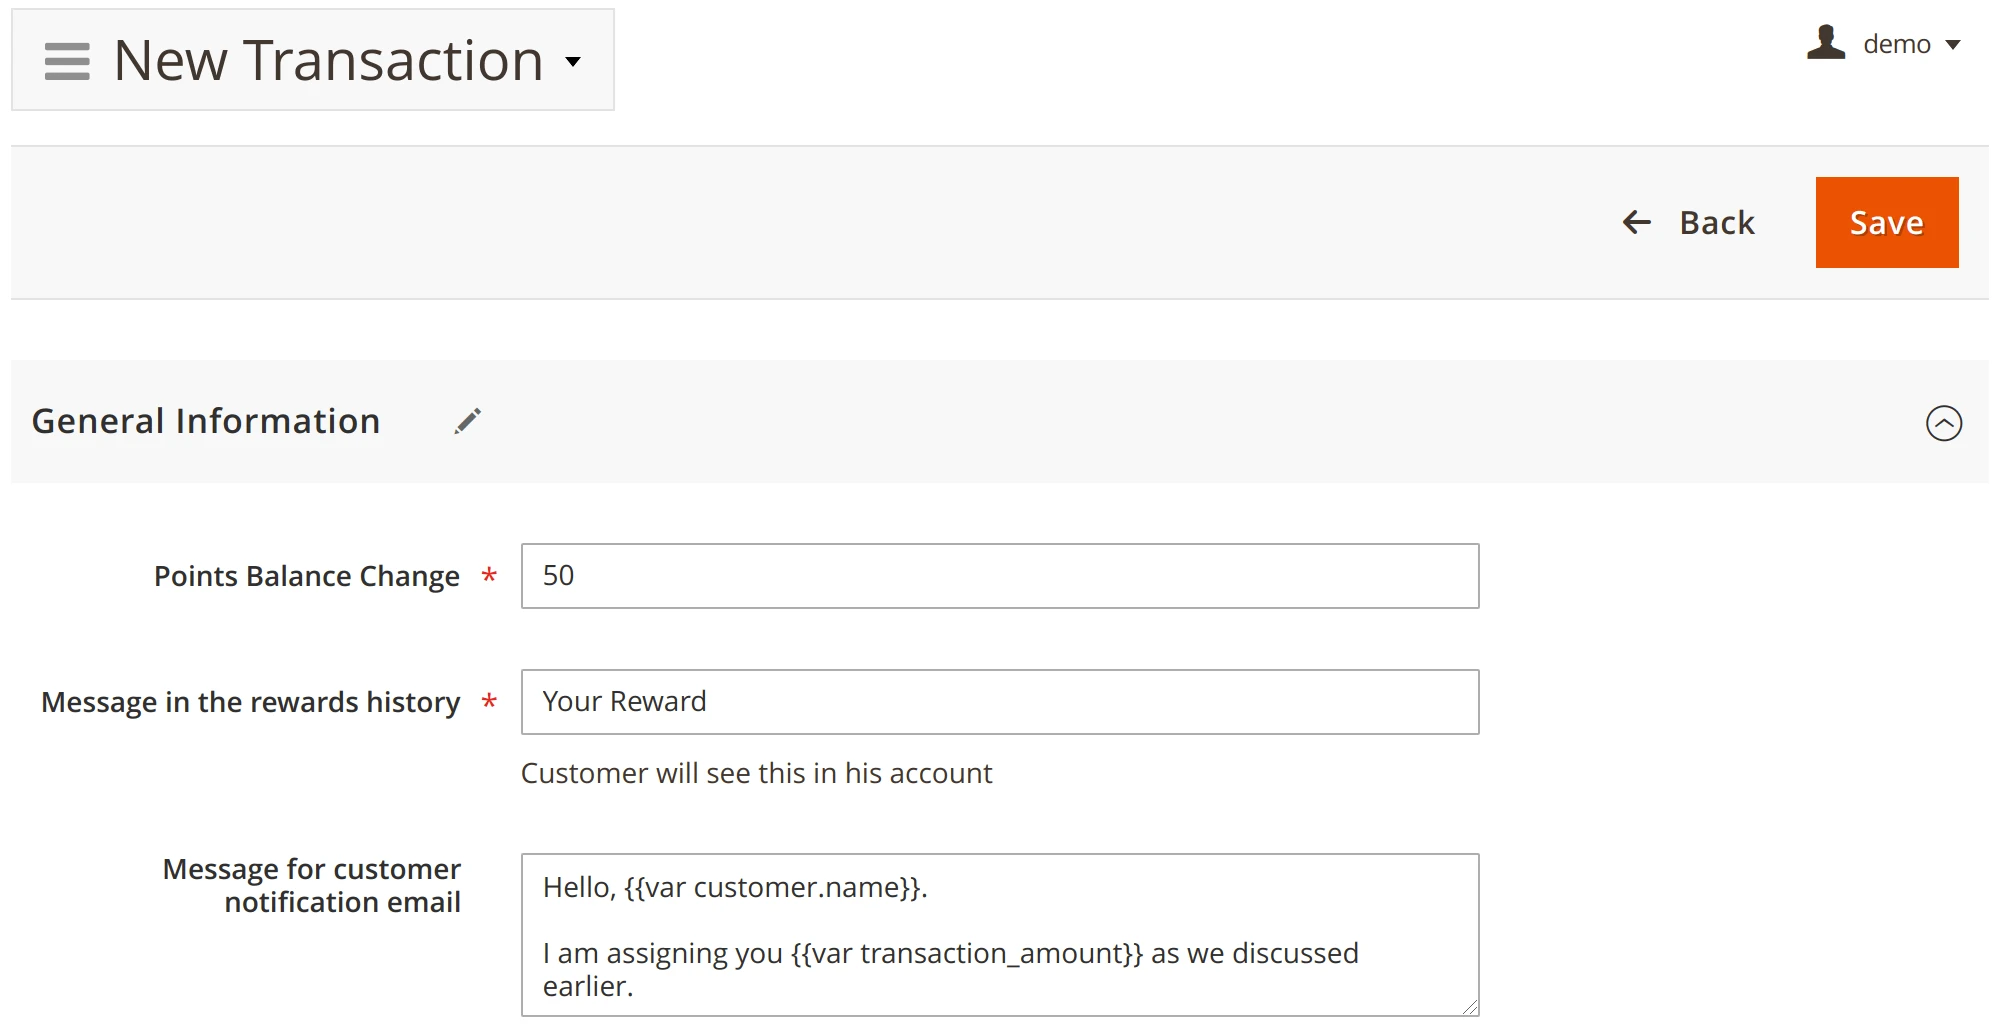
Task: Select the Points Balance Change input showing 50
Action: [x=999, y=575]
